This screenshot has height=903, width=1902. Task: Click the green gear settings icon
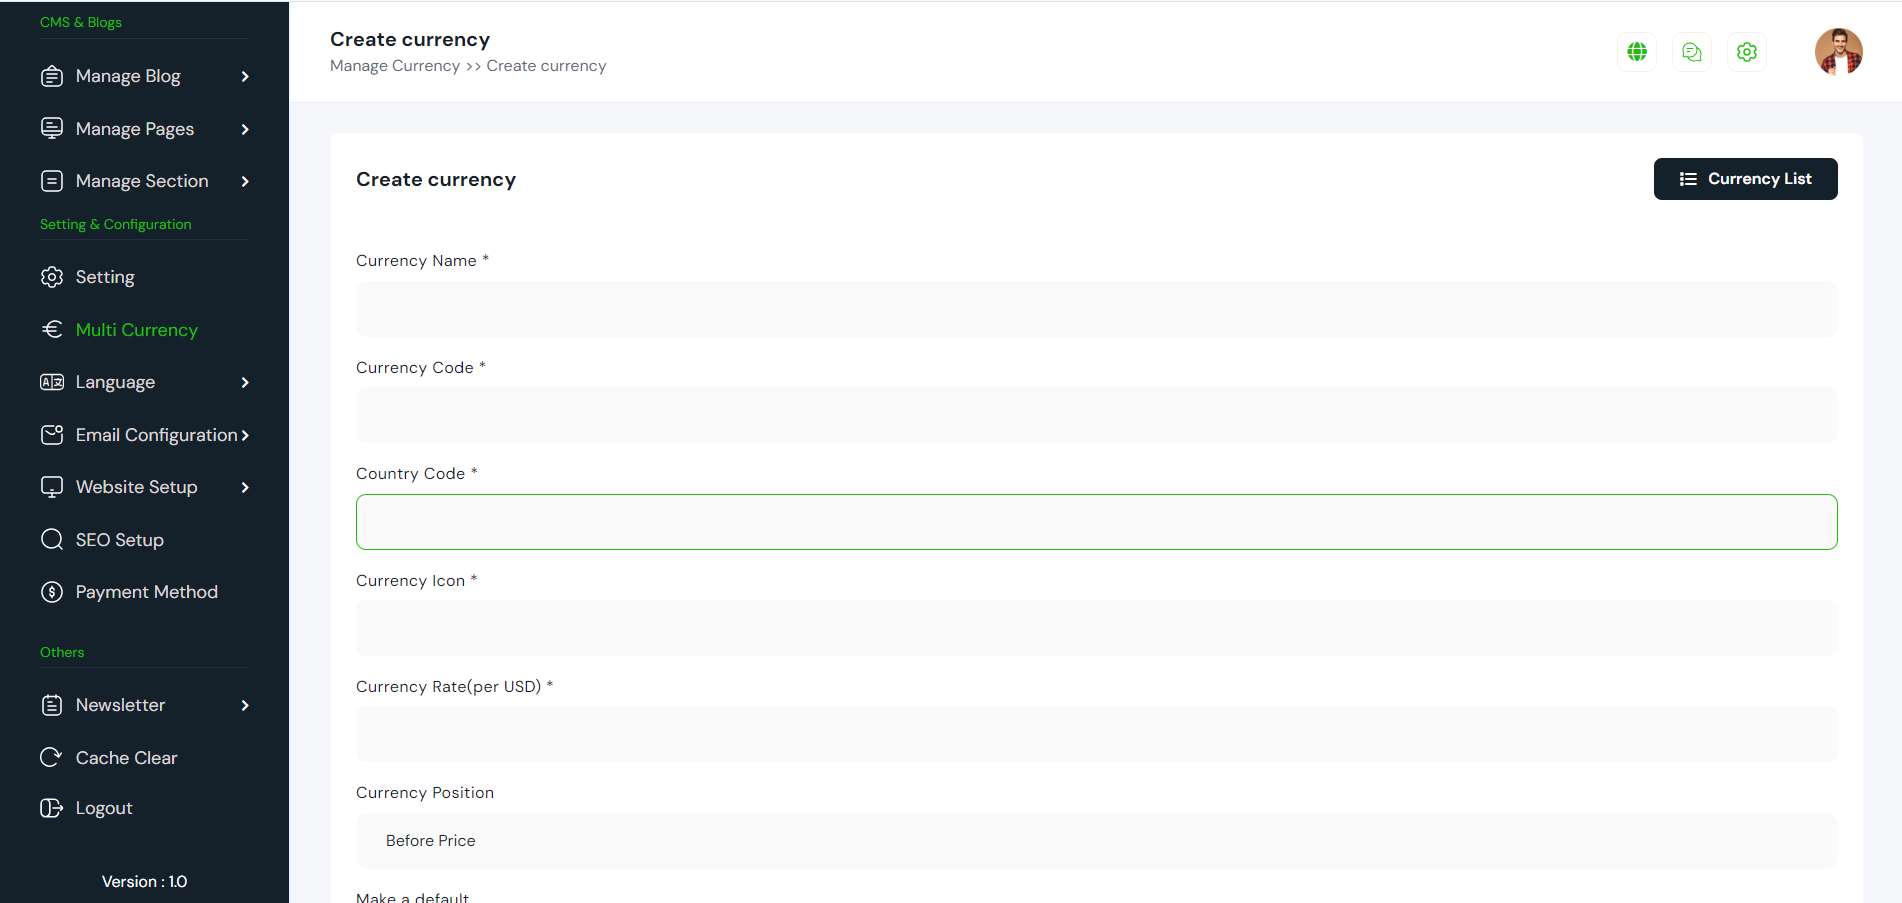click(1746, 52)
